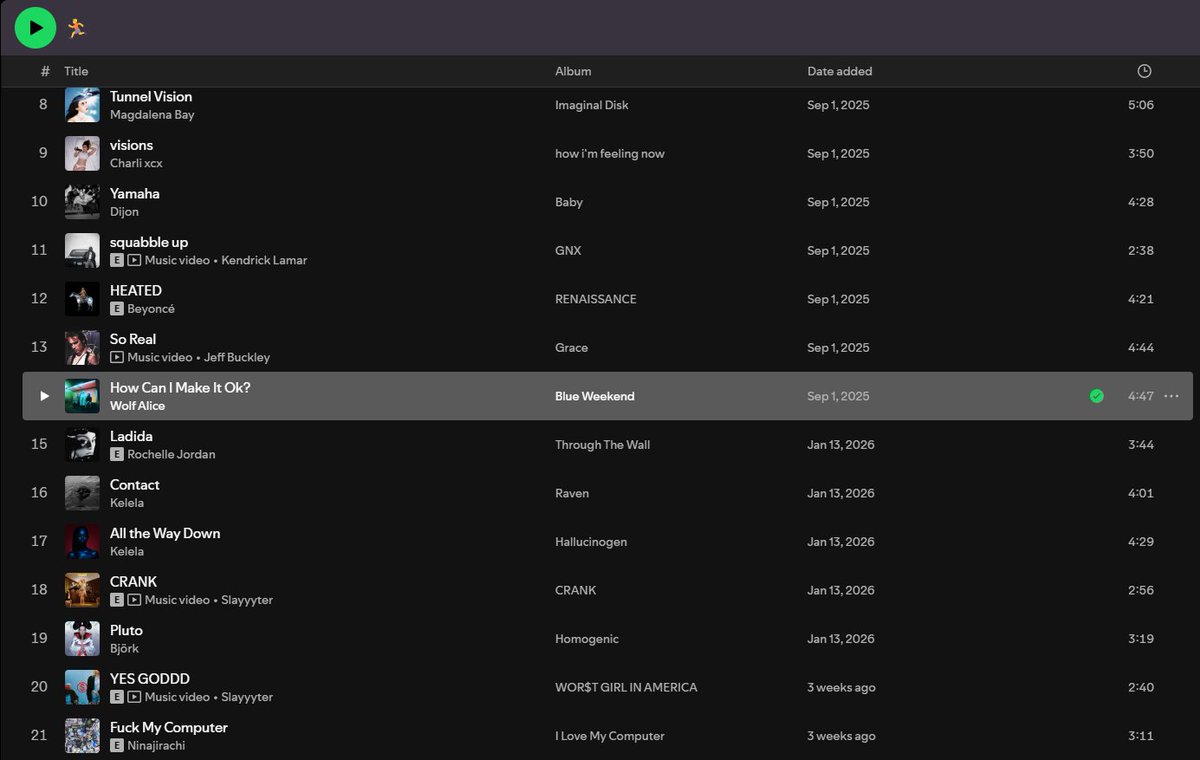
Task: Select the Pluto song title
Action: pos(126,630)
